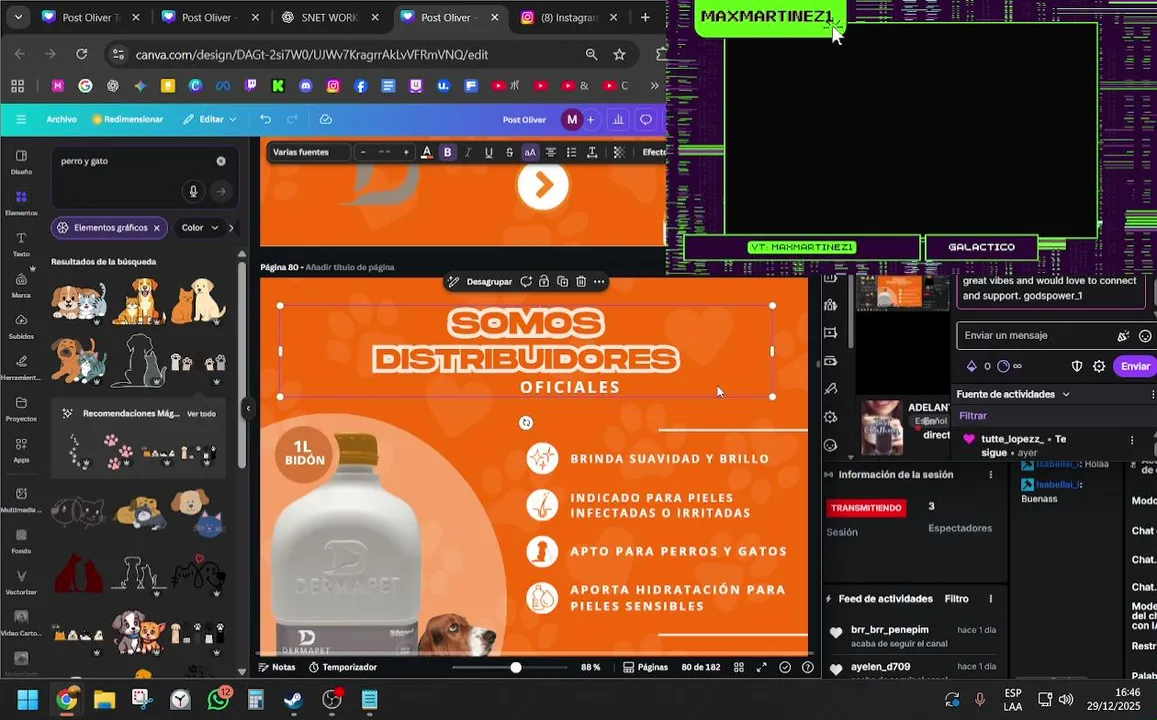Open the Efectos option in text toolbar
The image size is (1157, 720).
654,153
